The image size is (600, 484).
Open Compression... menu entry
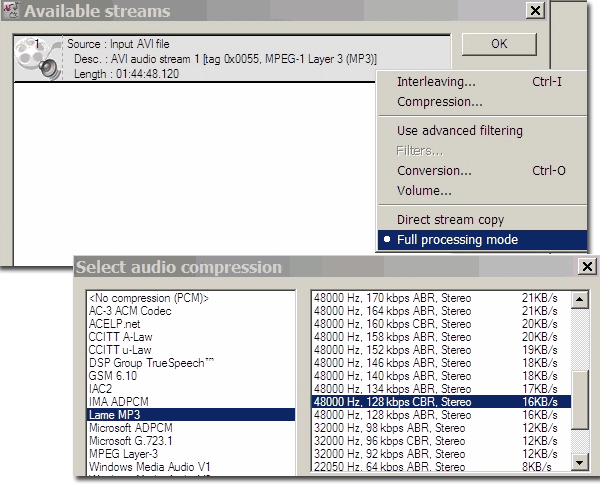click(482, 102)
